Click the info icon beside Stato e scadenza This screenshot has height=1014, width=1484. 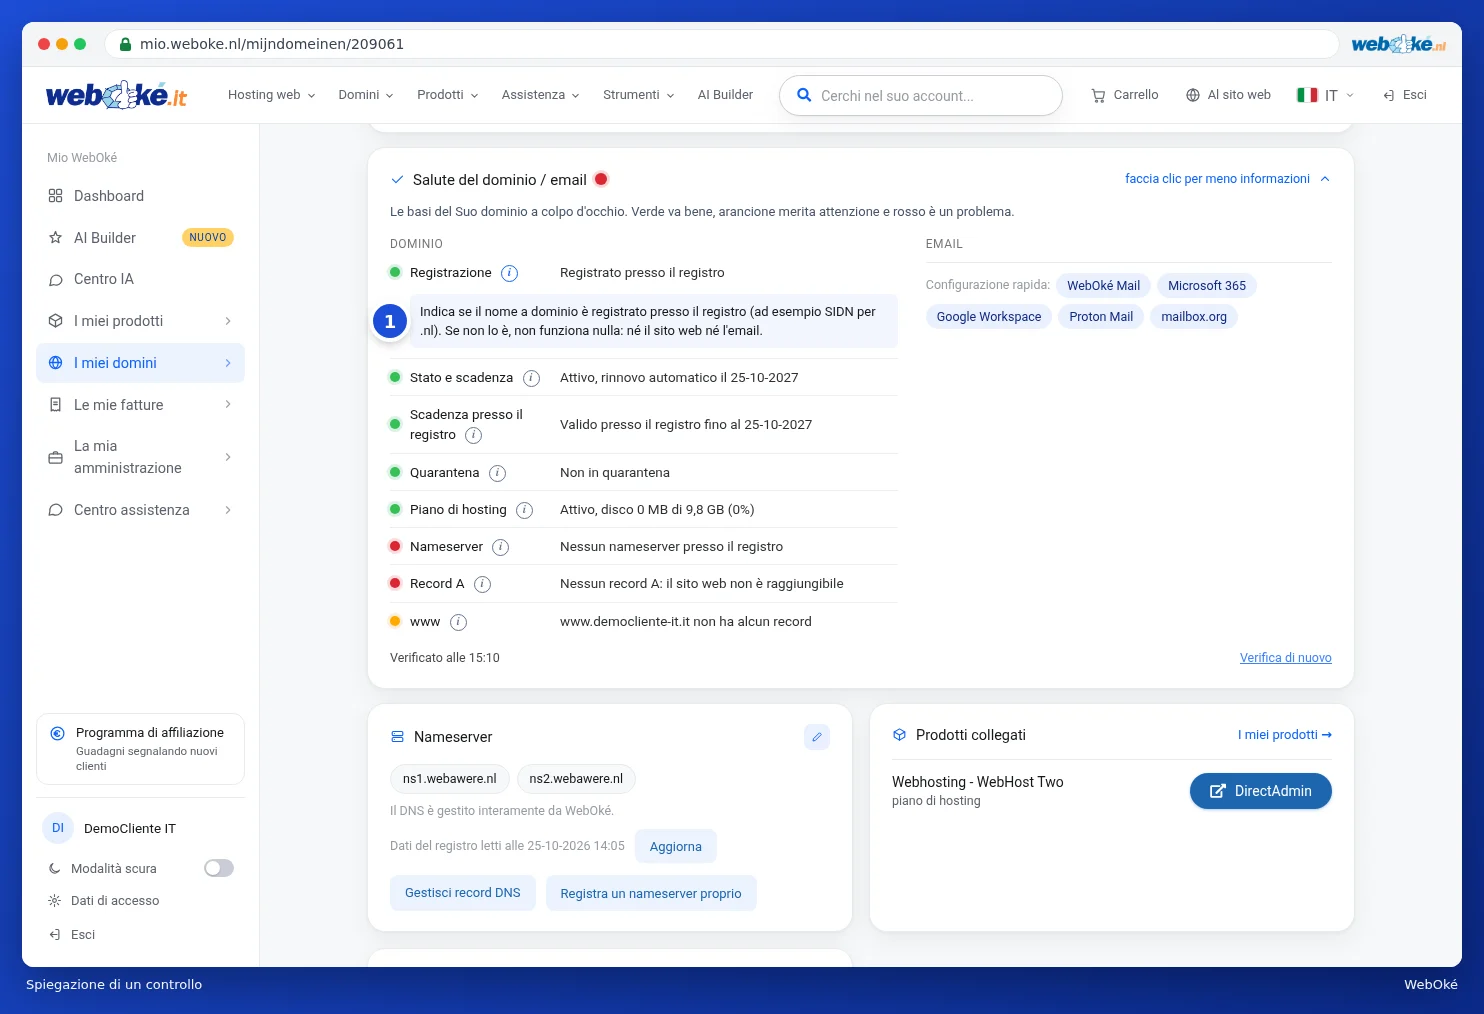531,378
